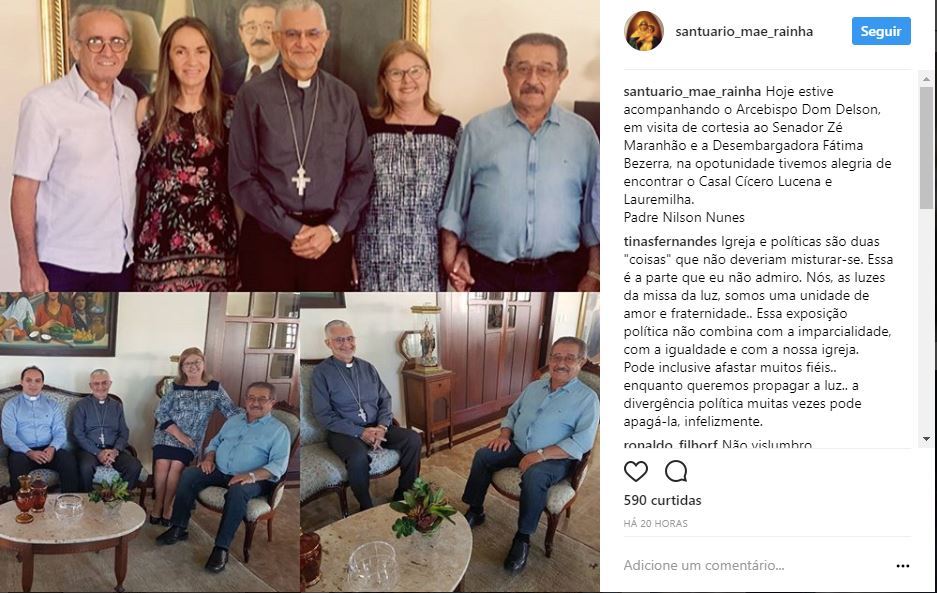
Task: Click the top group photo of five people
Action: tap(299, 145)
